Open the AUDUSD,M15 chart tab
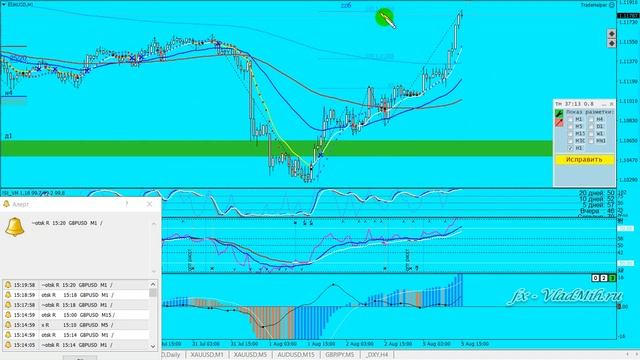 296,355
